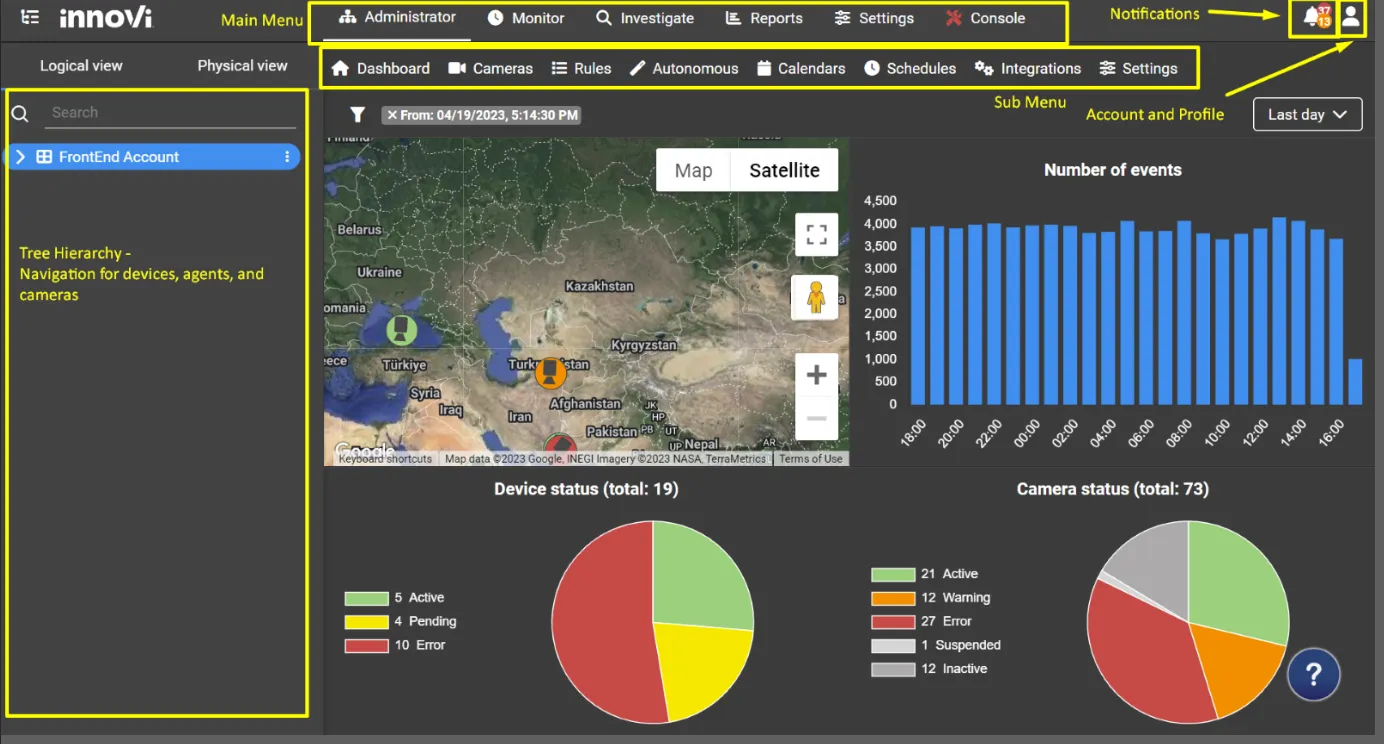Open Settings in the main menu
This screenshot has height=744, width=1384.
[874, 18]
